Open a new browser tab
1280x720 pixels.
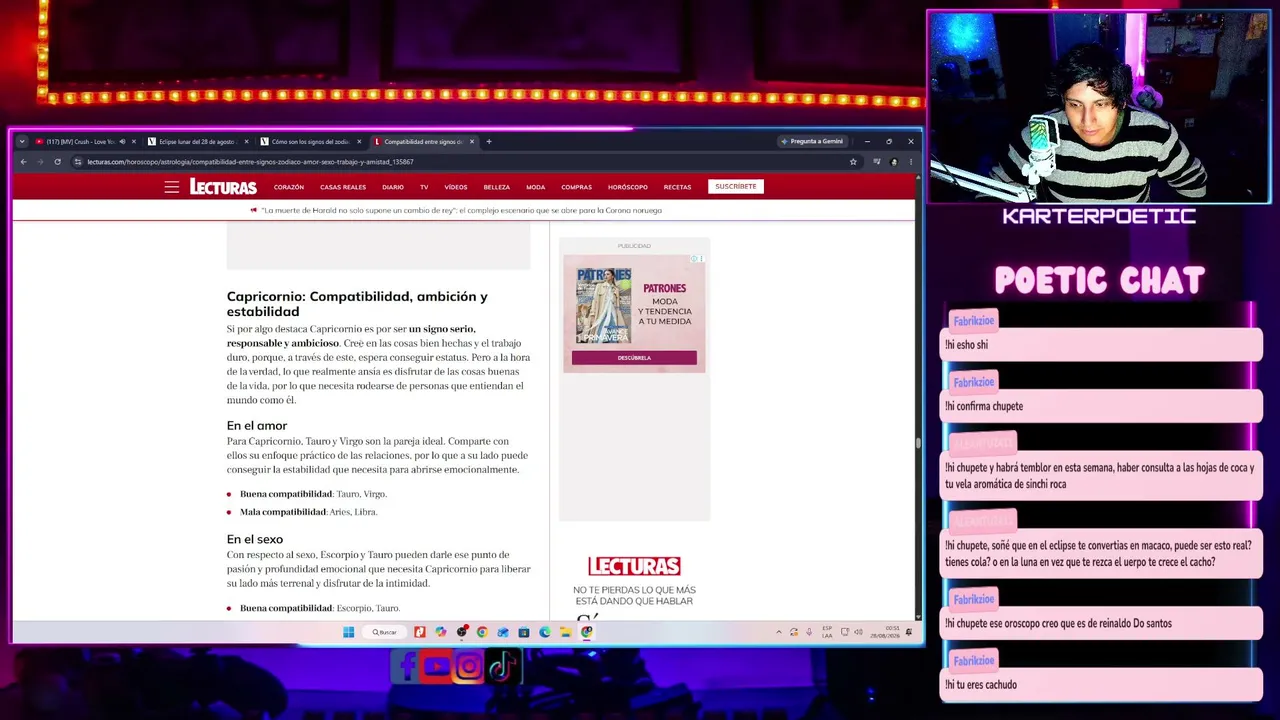click(x=488, y=142)
